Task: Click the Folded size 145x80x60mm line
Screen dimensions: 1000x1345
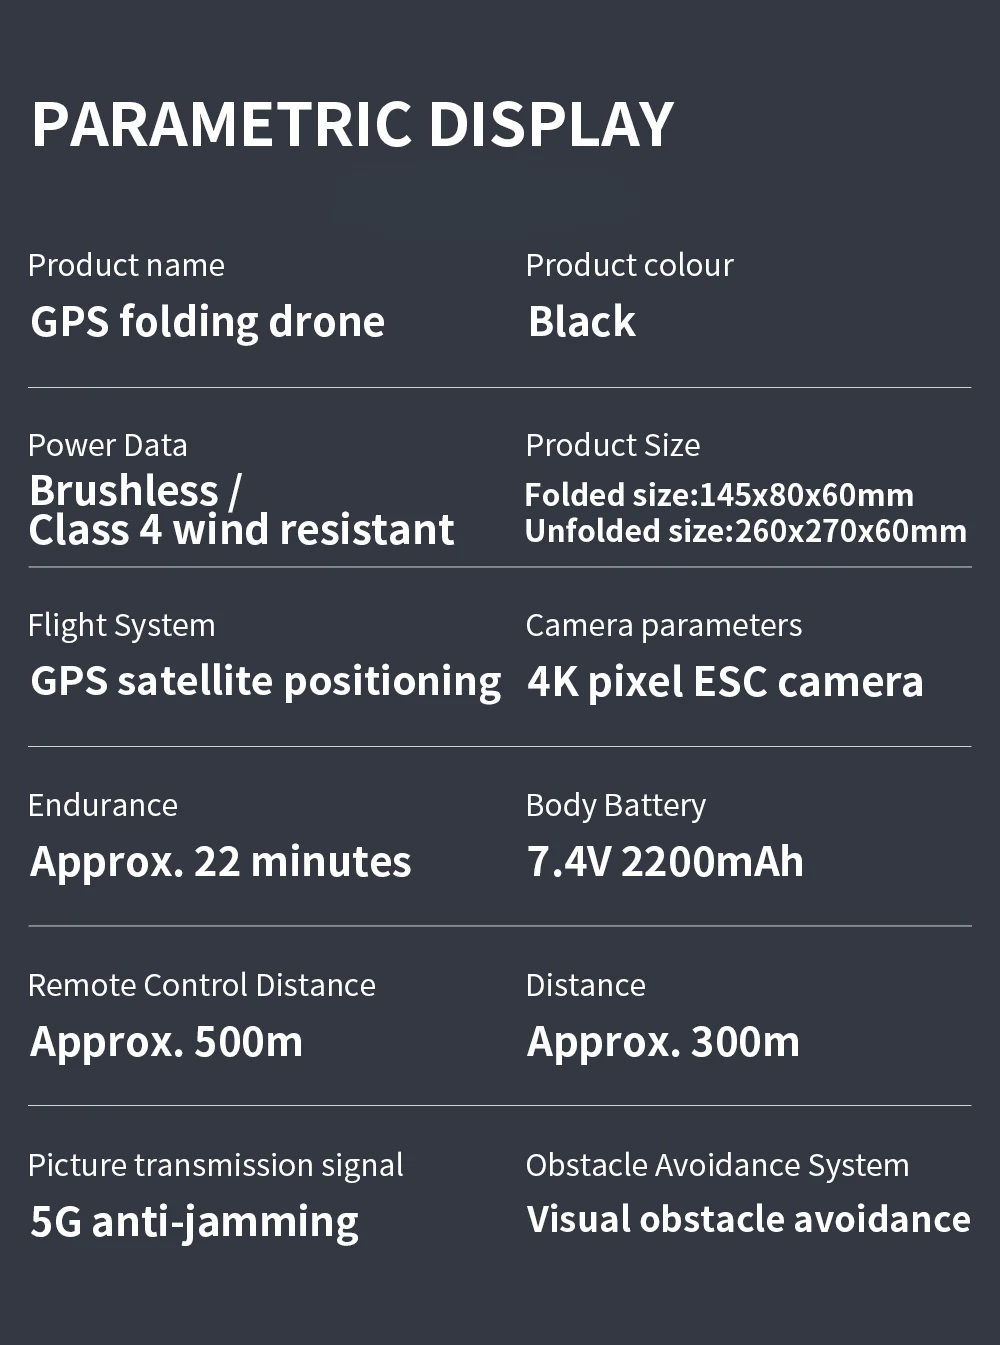Action: pos(719,495)
